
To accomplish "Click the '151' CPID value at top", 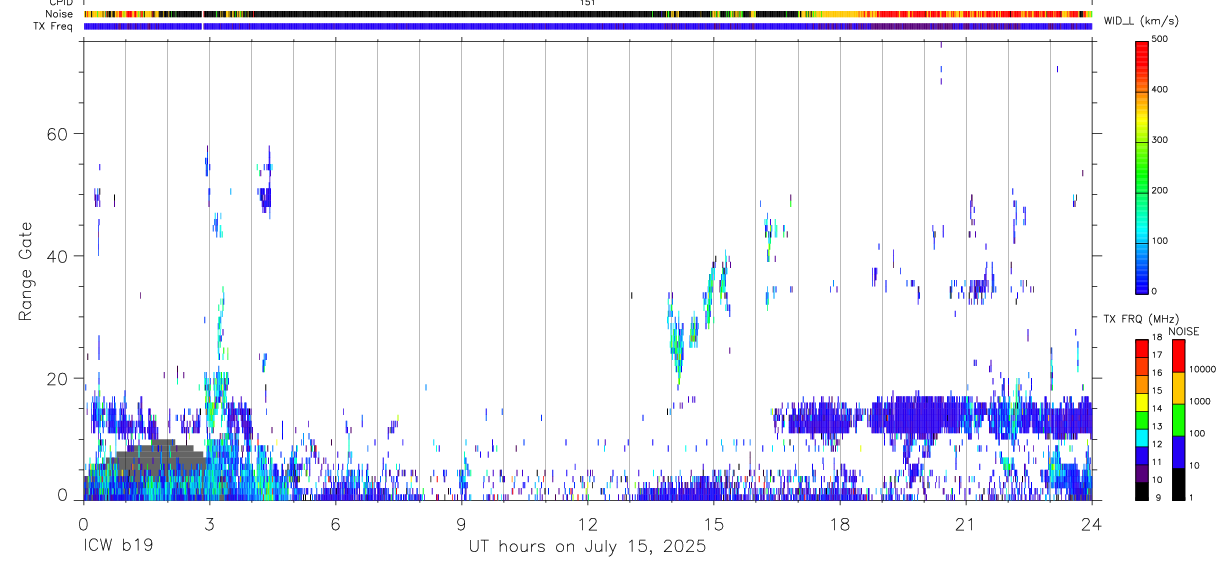I will [x=587, y=3].
